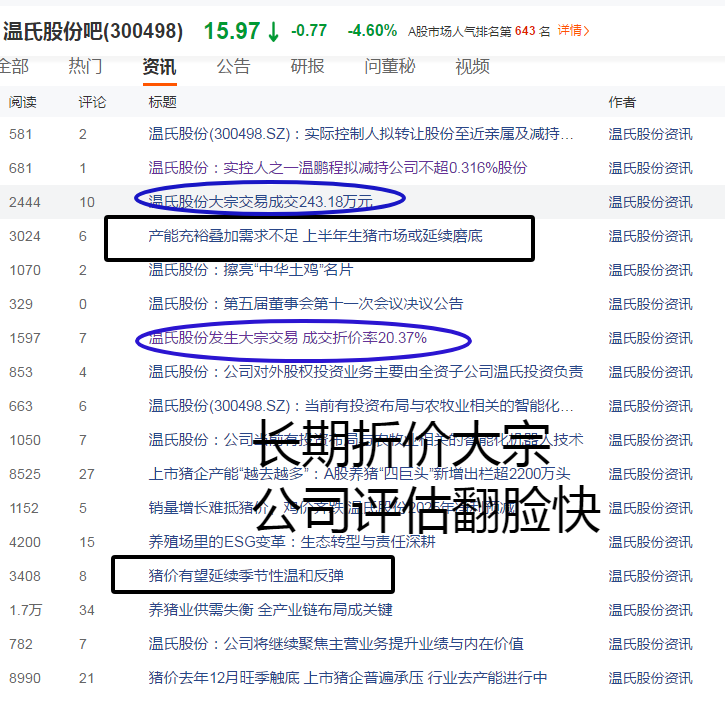Click the 作者 column header
Screen dimensions: 725x704
click(622, 102)
